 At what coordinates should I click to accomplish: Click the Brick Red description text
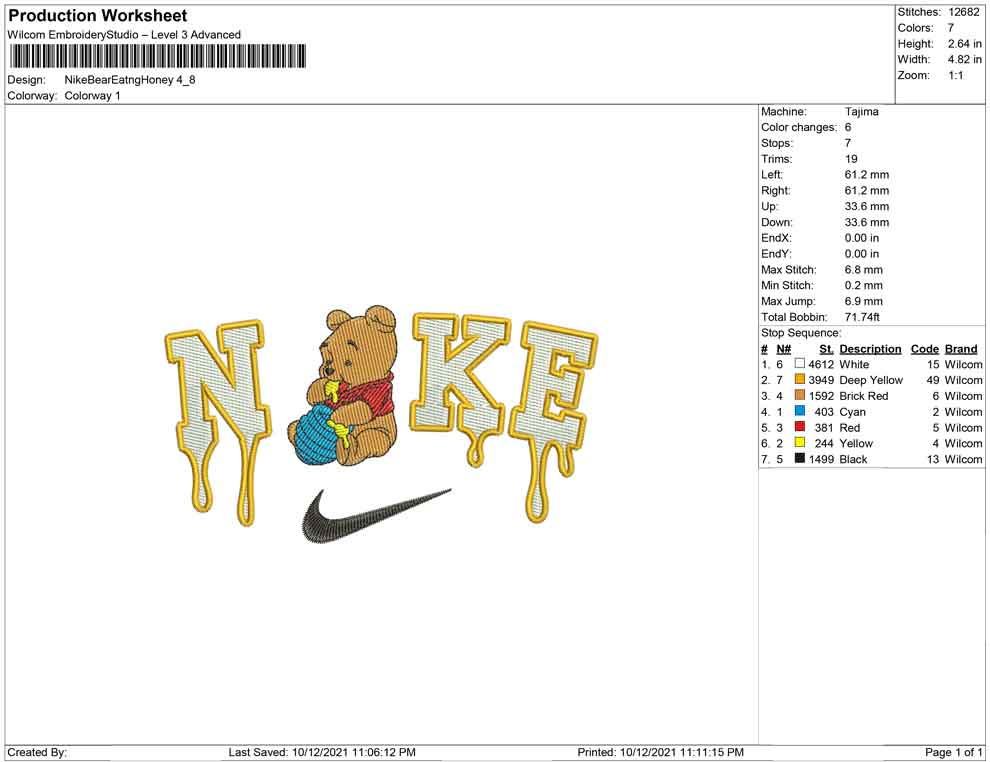pyautogui.click(x=863, y=396)
